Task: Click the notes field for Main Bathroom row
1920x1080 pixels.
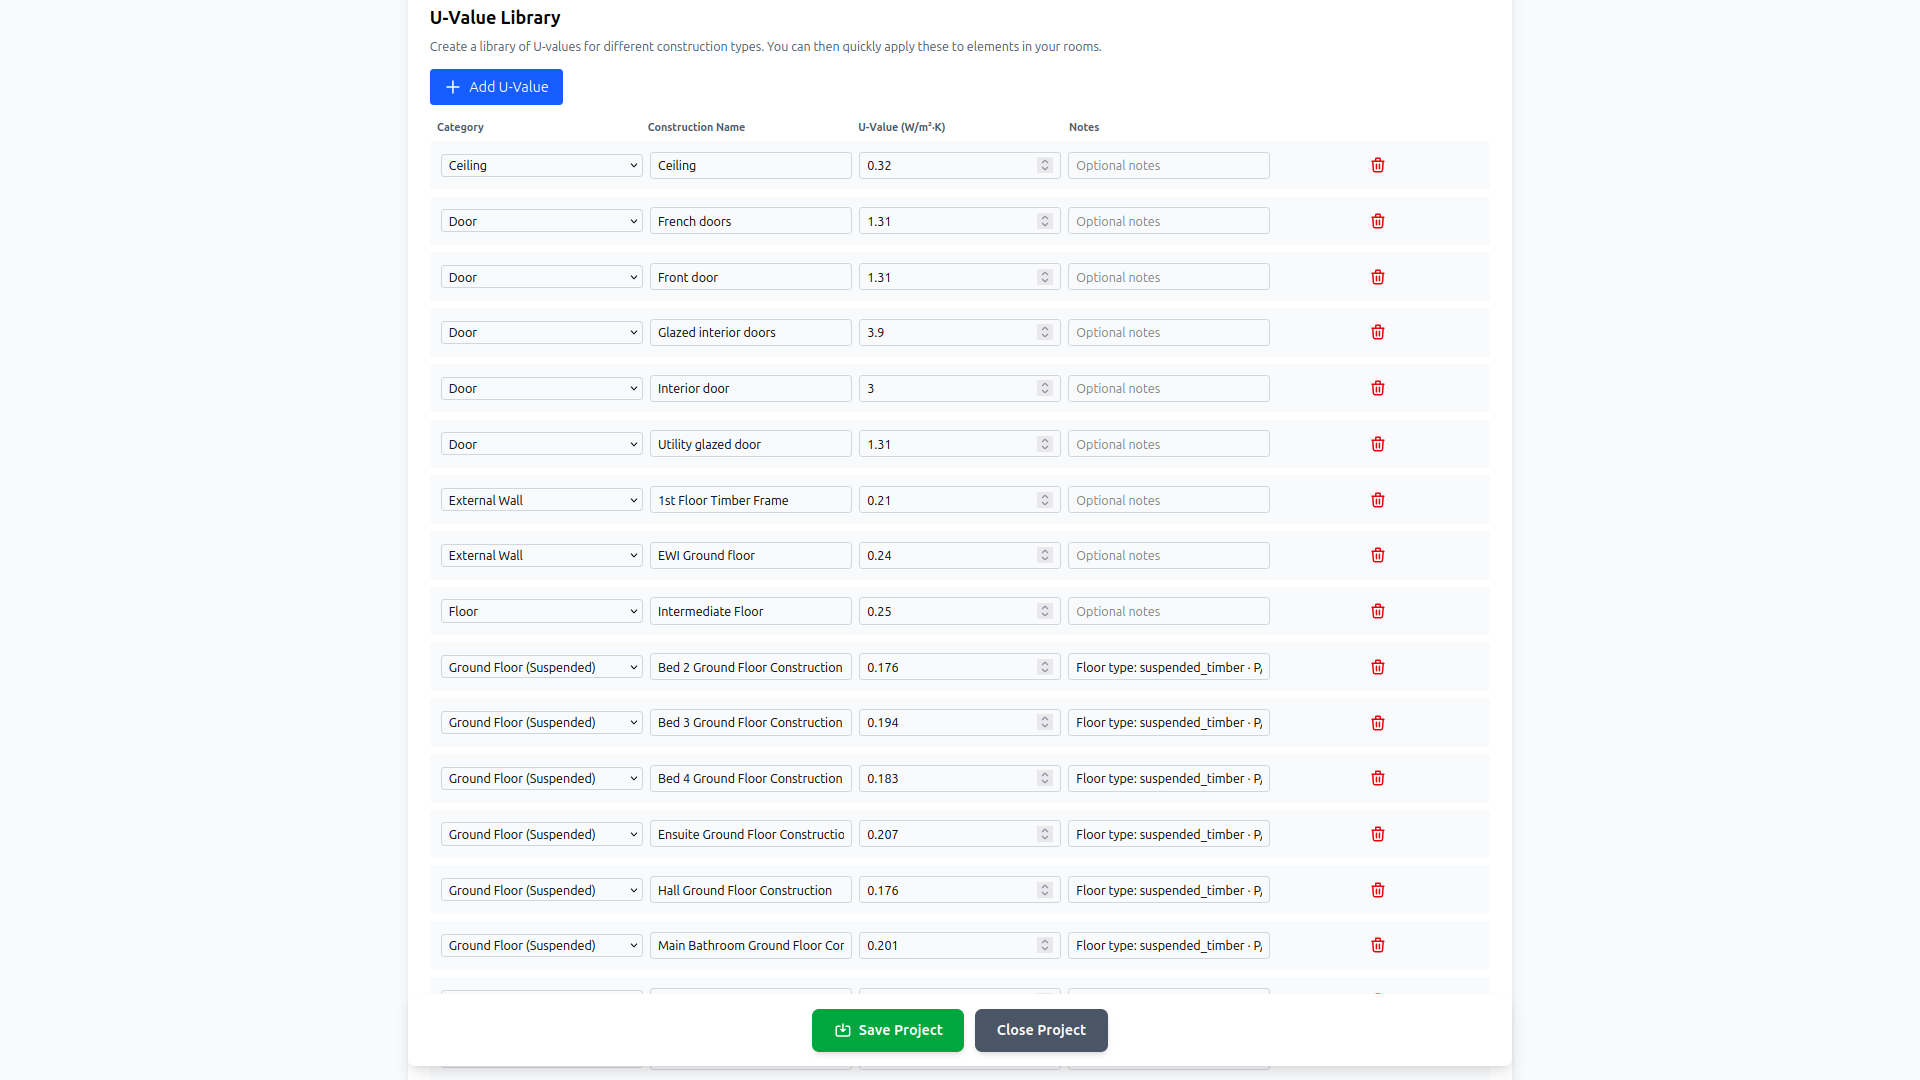Action: pyautogui.click(x=1168, y=945)
